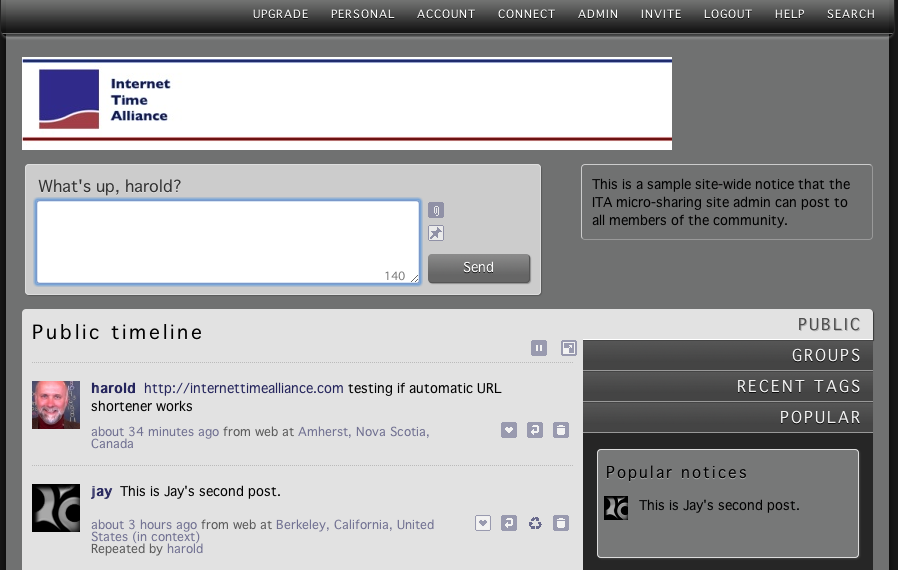Click the pin location icon
898x570 pixels.
[x=436, y=233]
